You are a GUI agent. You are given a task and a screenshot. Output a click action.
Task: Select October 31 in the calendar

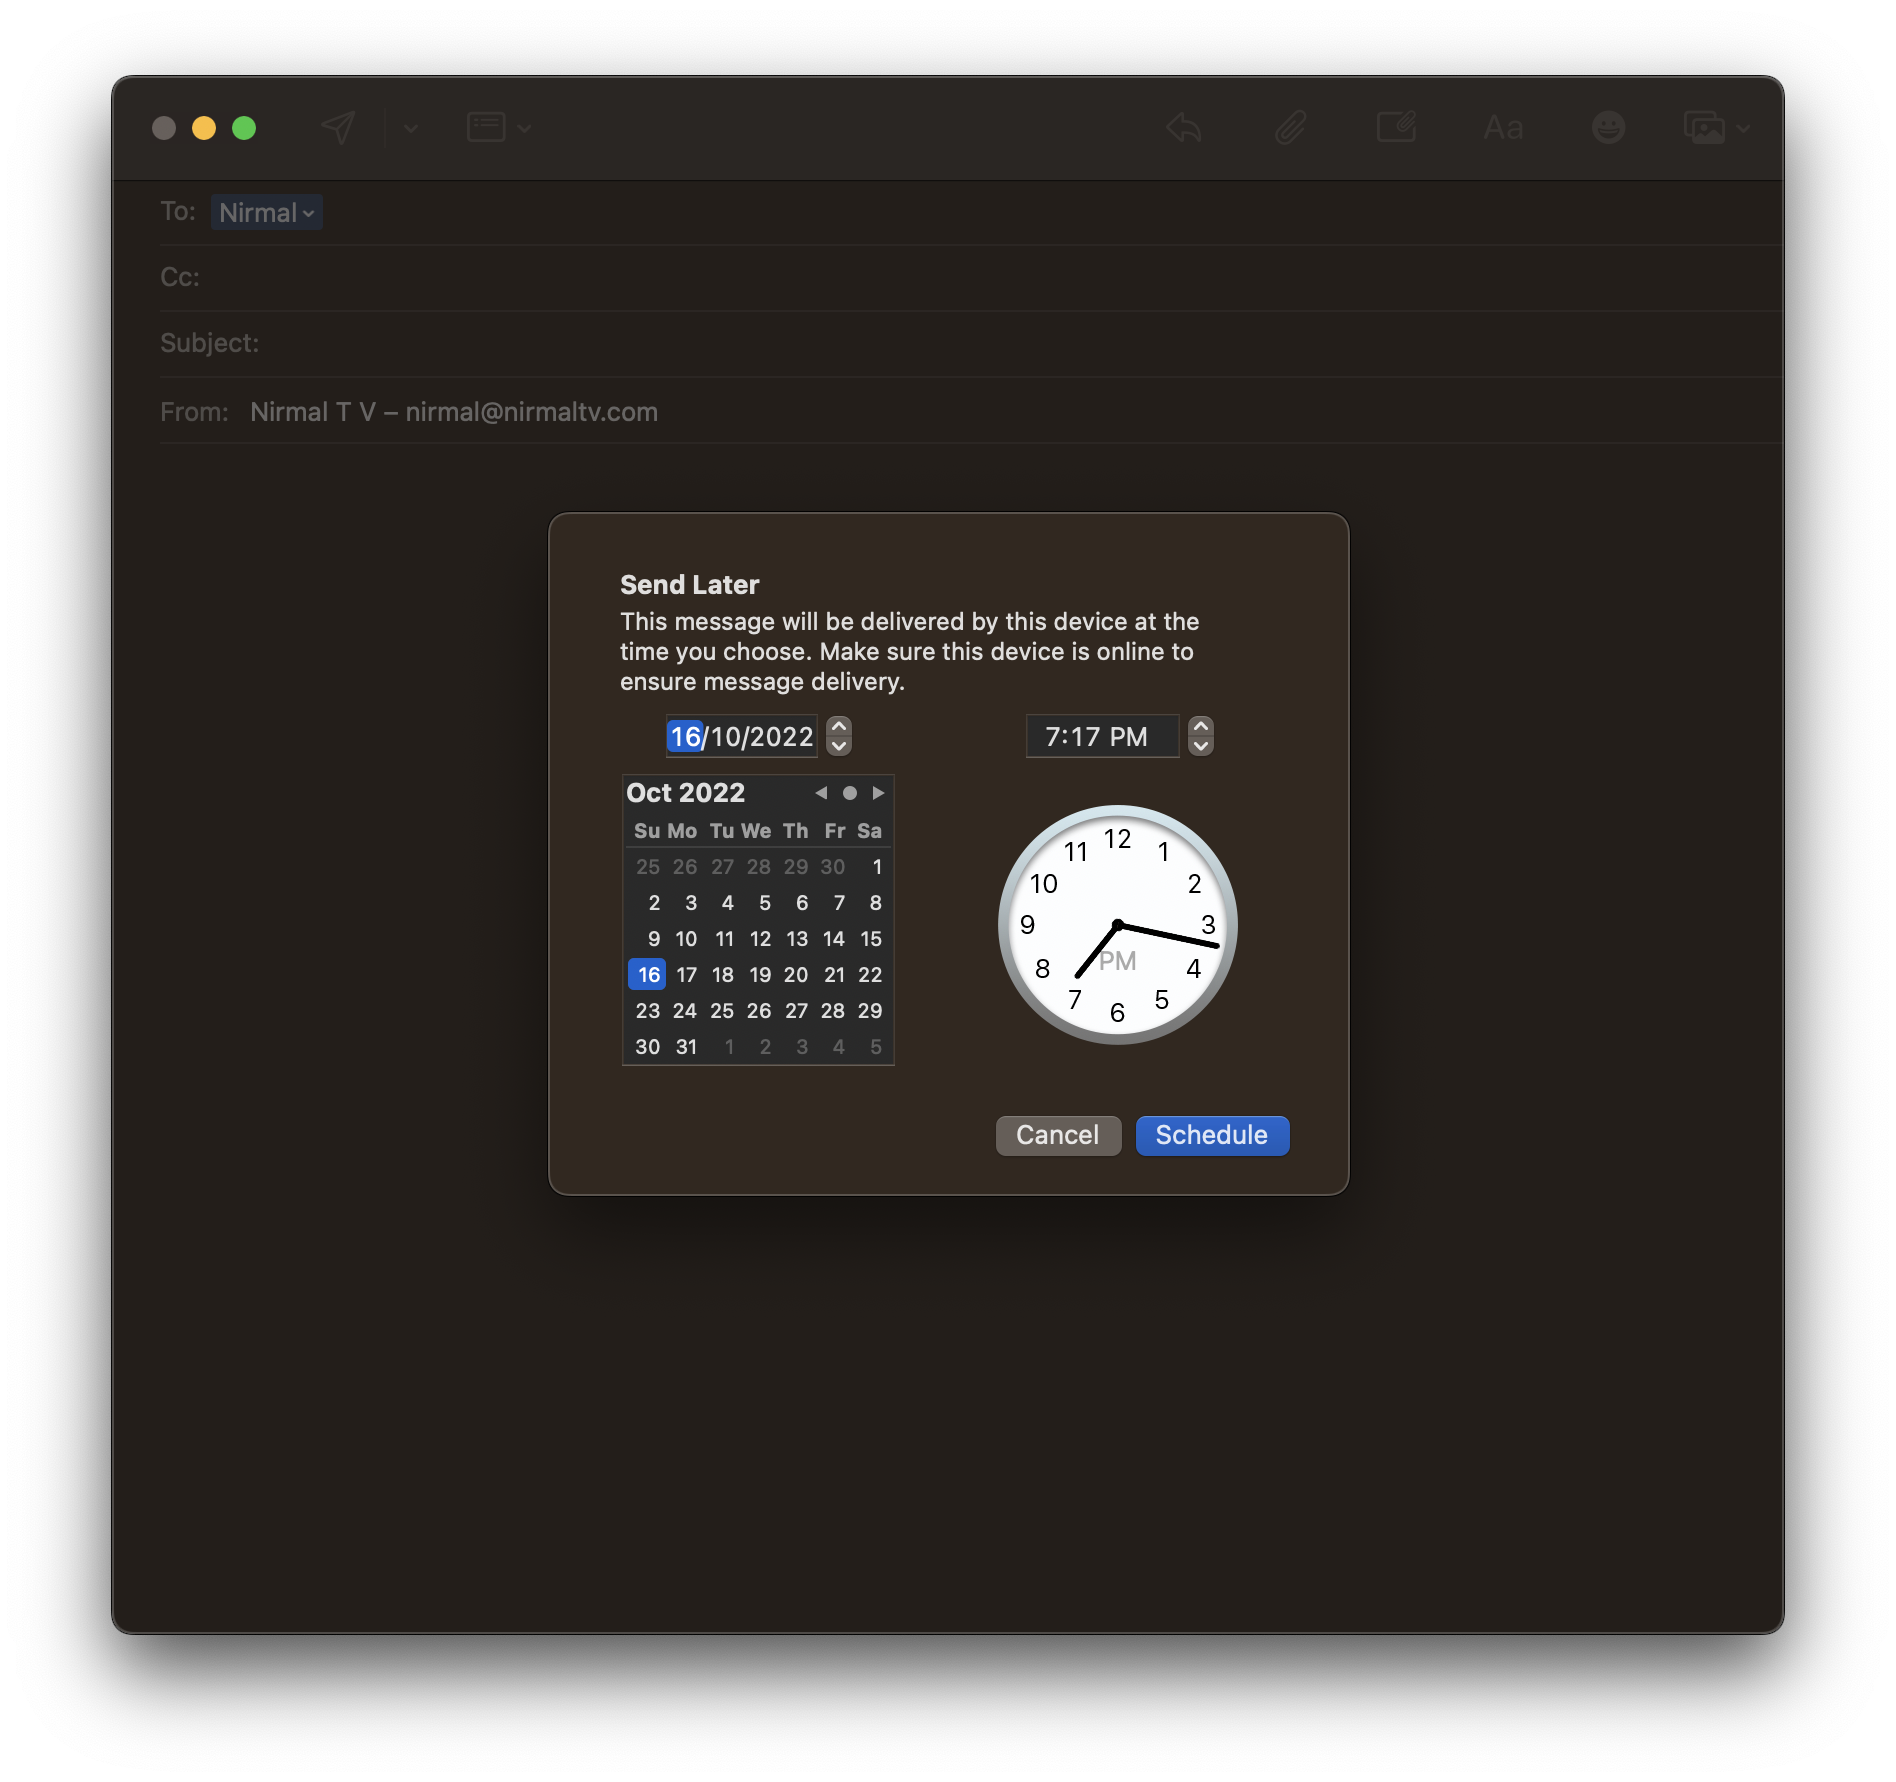pos(686,1046)
